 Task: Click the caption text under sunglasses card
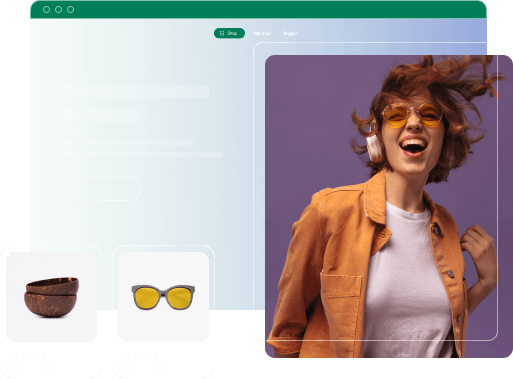(x=141, y=355)
